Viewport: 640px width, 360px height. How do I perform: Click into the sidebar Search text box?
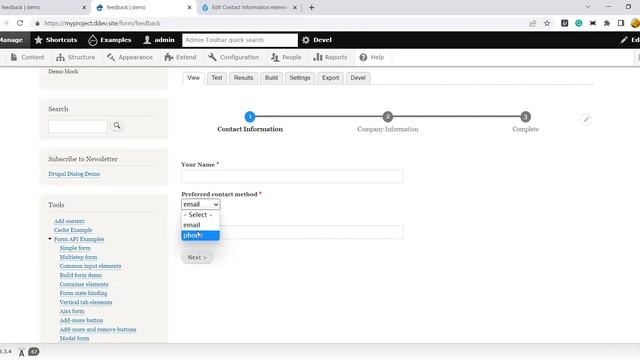(78, 126)
